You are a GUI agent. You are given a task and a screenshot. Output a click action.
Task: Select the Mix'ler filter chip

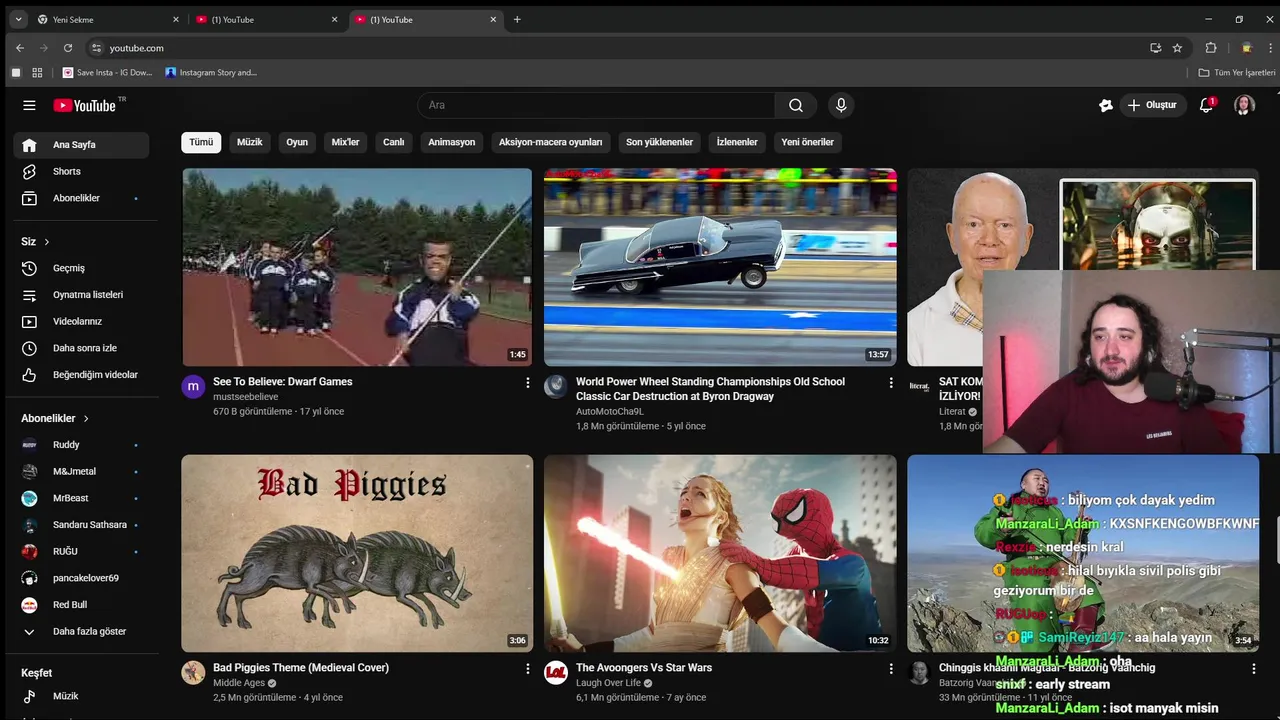coord(345,142)
